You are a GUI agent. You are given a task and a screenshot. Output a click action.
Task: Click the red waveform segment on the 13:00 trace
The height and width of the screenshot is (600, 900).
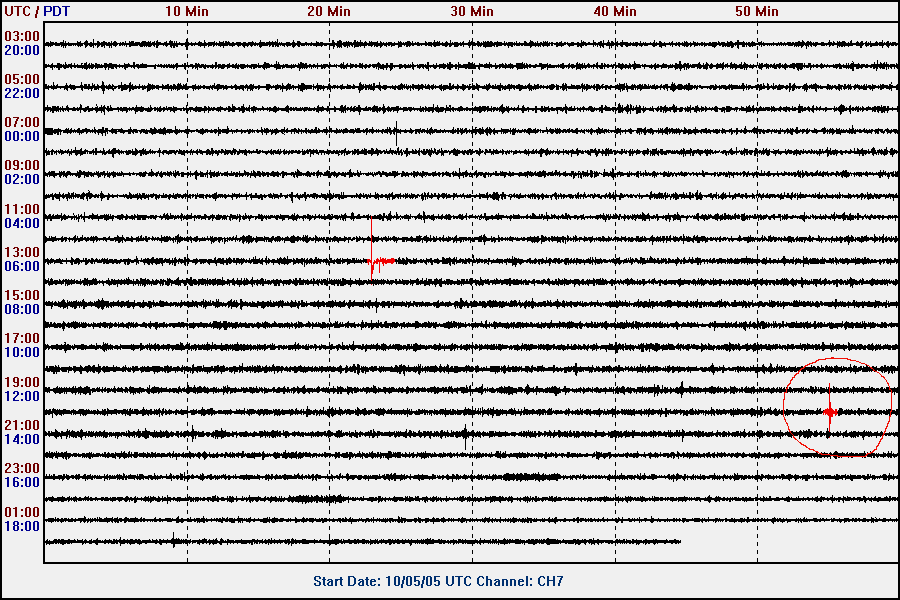tap(381, 262)
